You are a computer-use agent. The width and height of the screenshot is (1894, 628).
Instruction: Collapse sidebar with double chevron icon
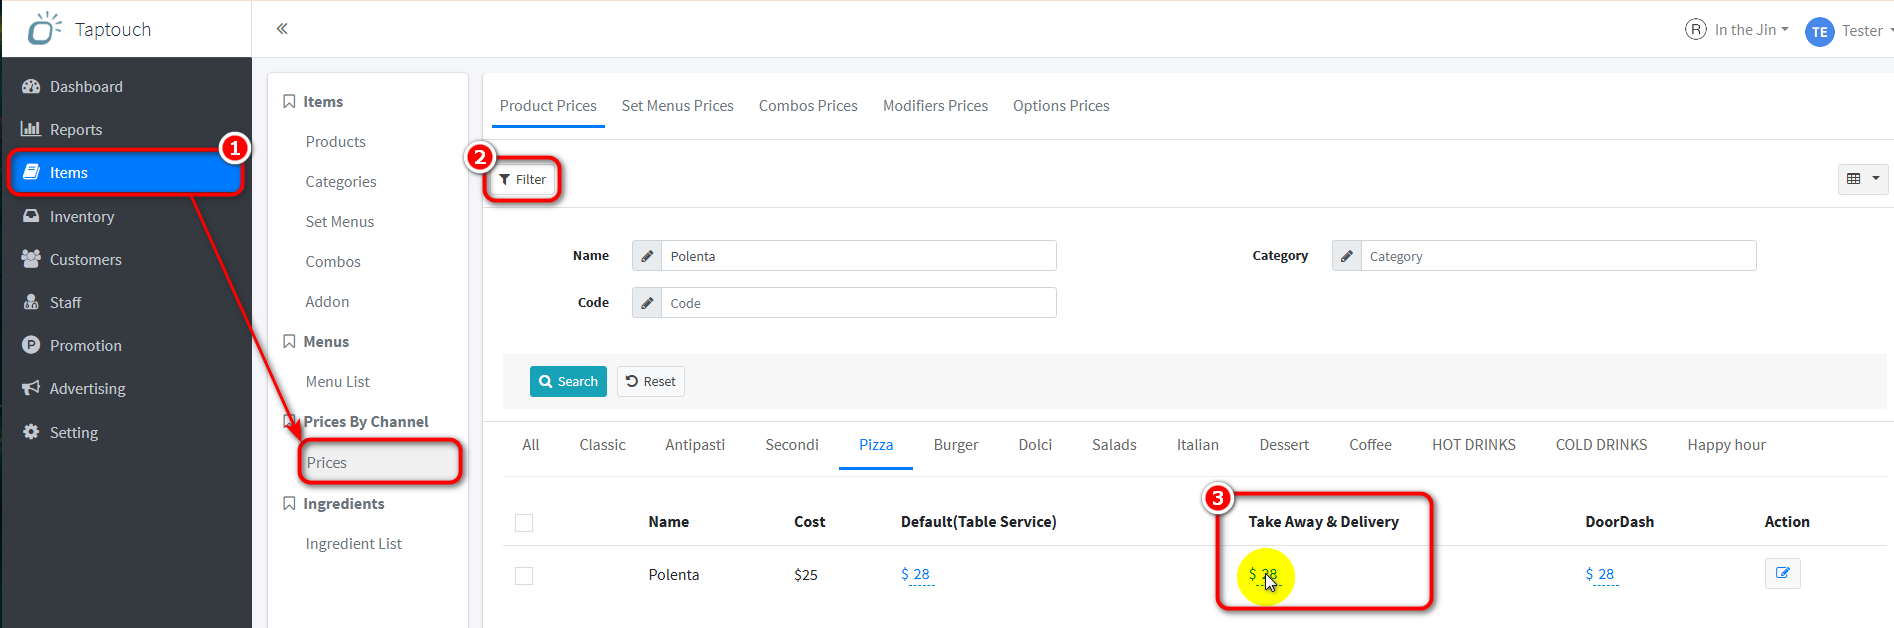[x=282, y=29]
